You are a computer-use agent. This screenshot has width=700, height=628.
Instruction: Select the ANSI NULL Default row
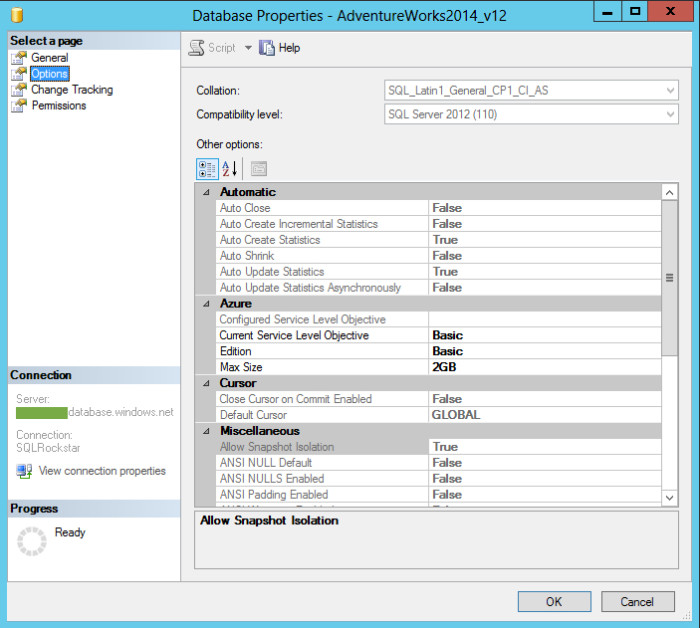tap(438, 463)
